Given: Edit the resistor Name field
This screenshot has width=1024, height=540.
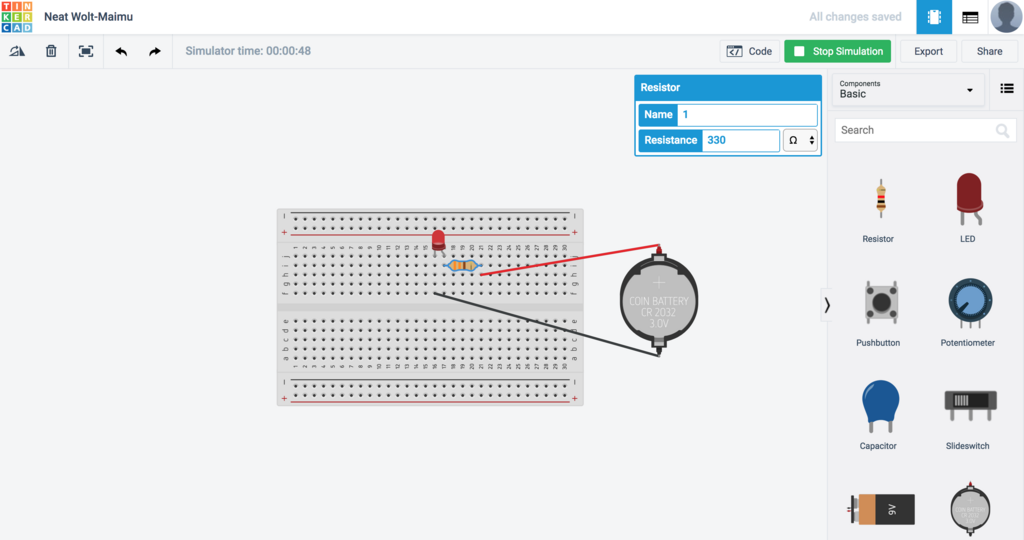Looking at the screenshot, I should 747,115.
